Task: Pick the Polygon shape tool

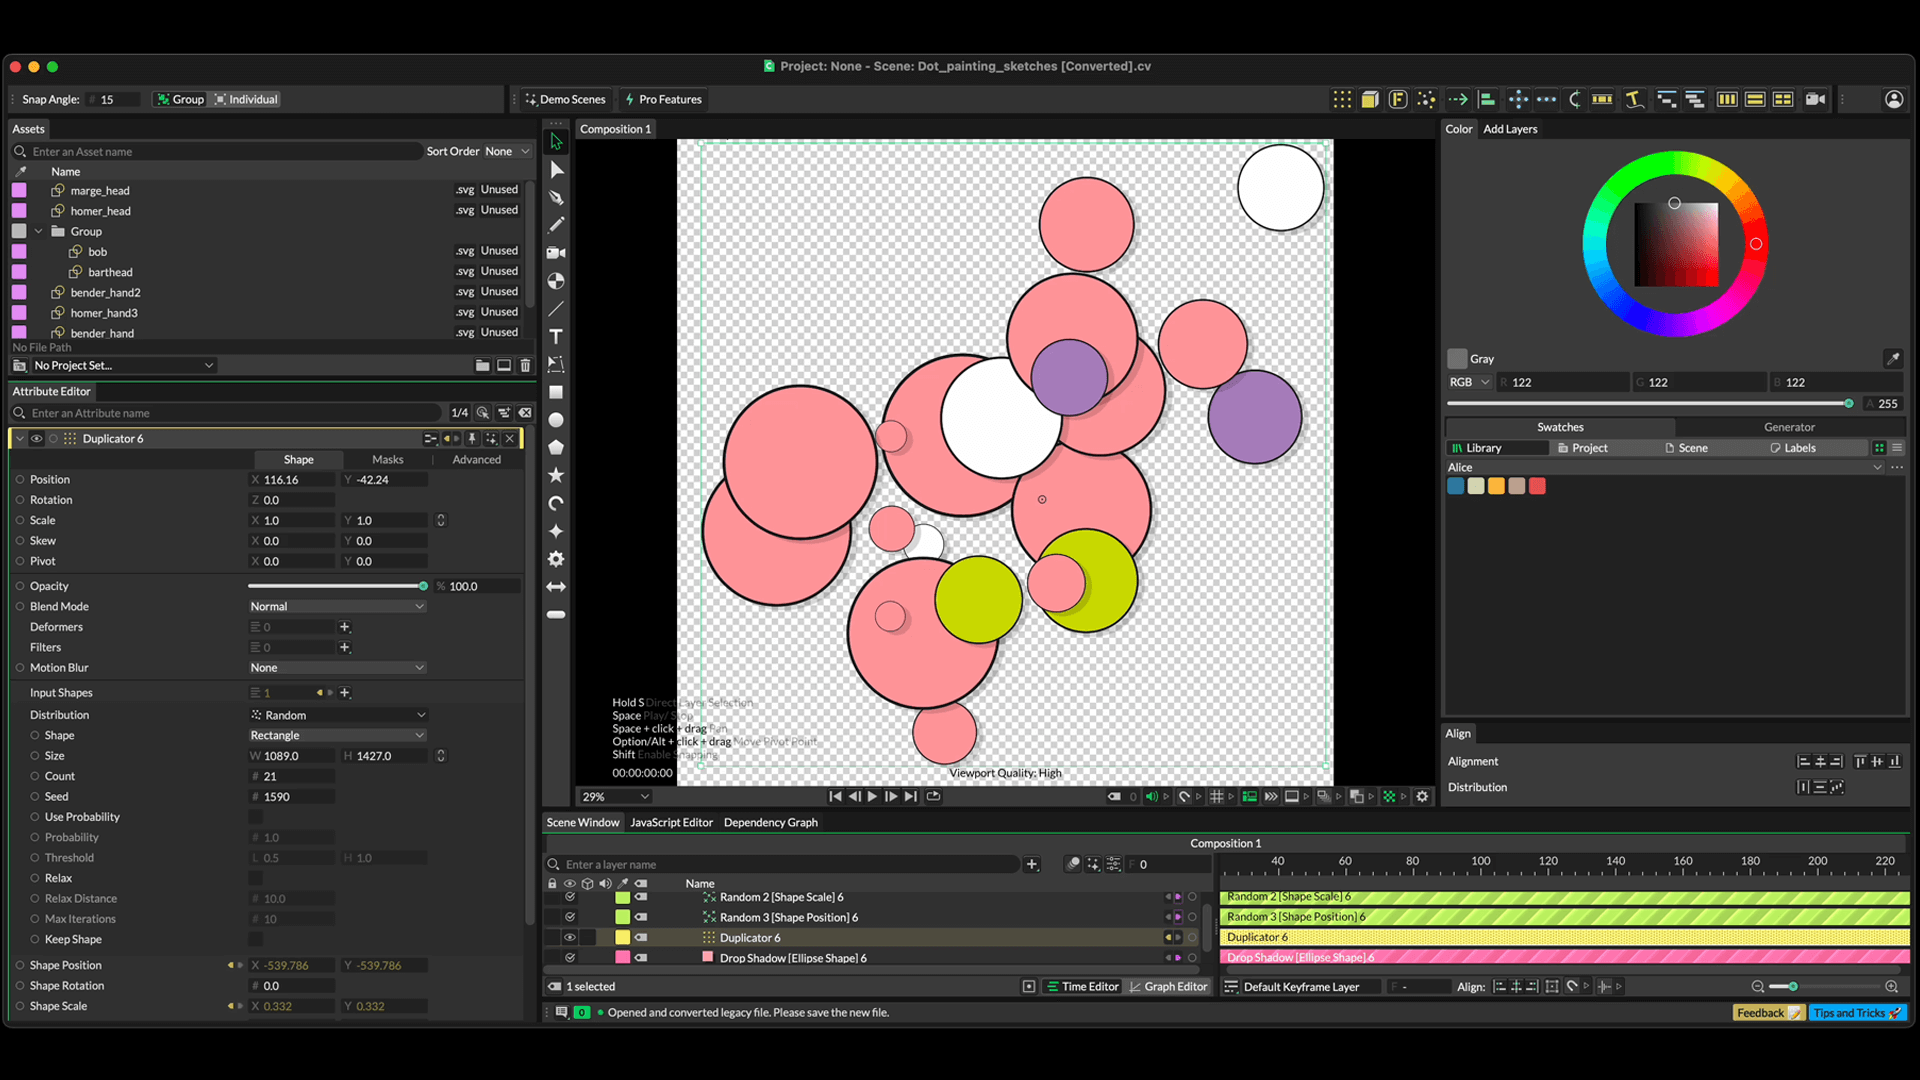Action: click(x=556, y=448)
